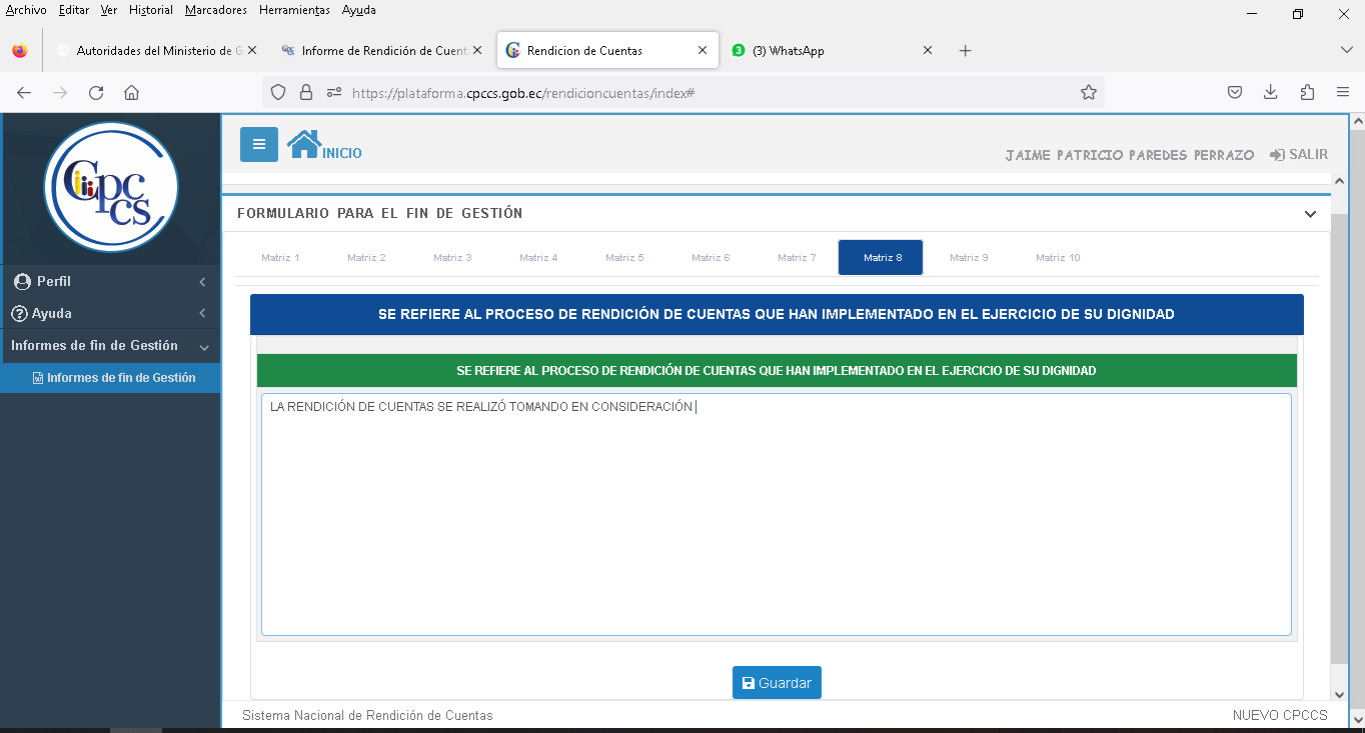Open Firefox downloads panel icon
The image size is (1365, 733).
(1270, 92)
